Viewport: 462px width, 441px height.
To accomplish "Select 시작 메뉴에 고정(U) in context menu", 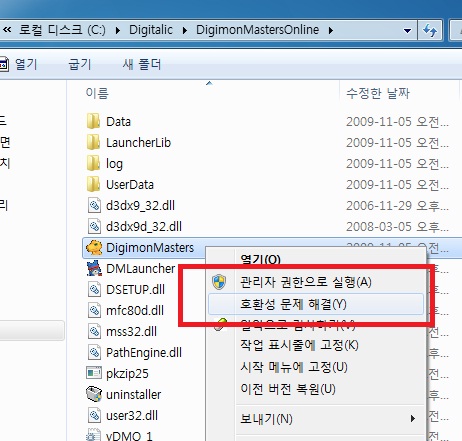I will click(x=294, y=367).
